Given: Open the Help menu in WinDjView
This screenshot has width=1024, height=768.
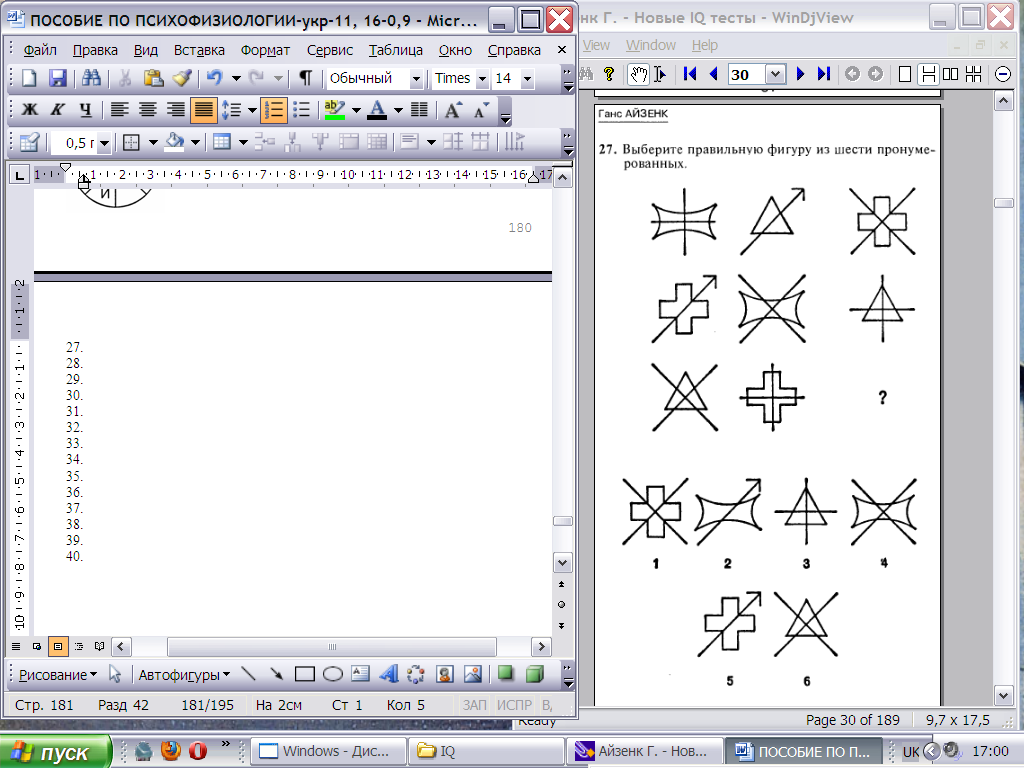Looking at the screenshot, I should tap(705, 45).
